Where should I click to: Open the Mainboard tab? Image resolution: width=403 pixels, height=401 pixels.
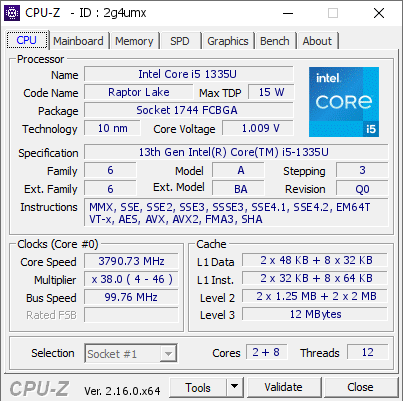pyautogui.click(x=78, y=41)
